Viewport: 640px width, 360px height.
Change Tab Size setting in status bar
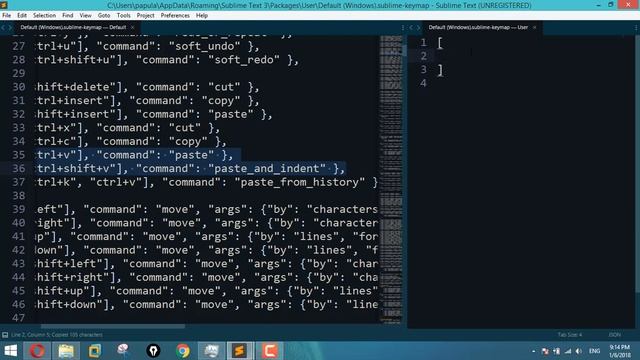pos(570,335)
